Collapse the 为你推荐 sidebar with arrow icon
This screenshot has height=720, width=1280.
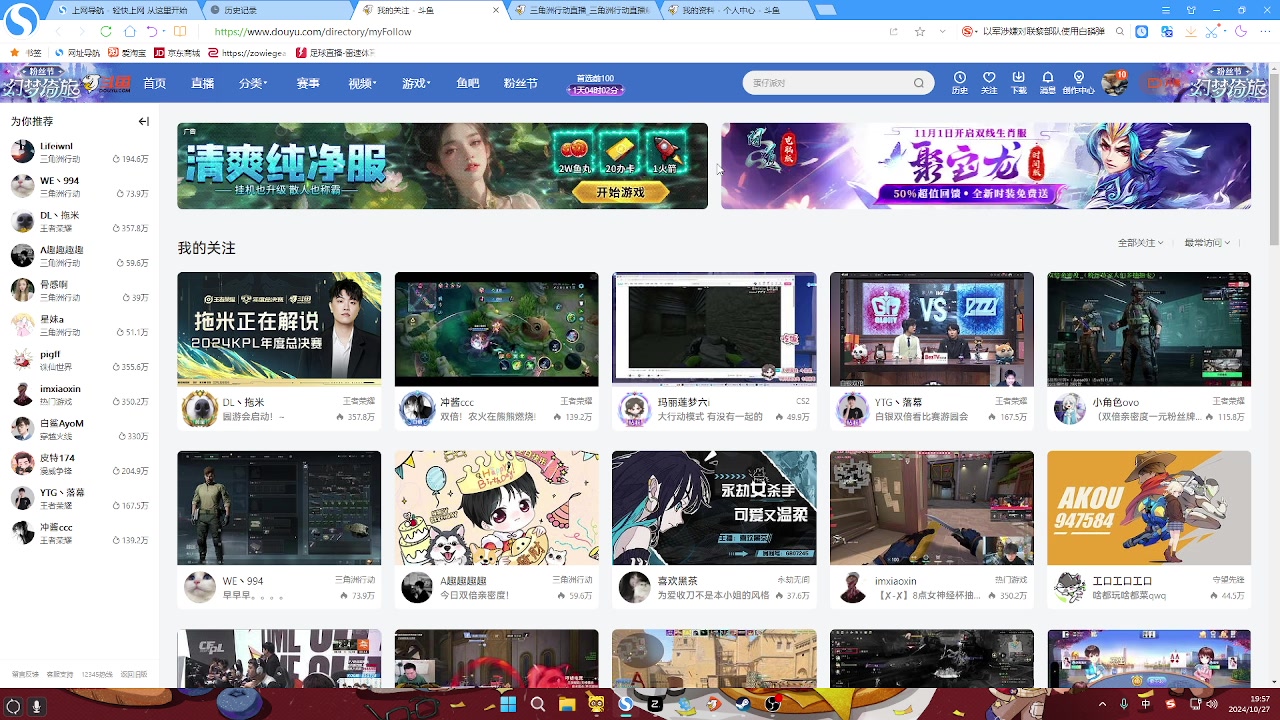[x=144, y=121]
